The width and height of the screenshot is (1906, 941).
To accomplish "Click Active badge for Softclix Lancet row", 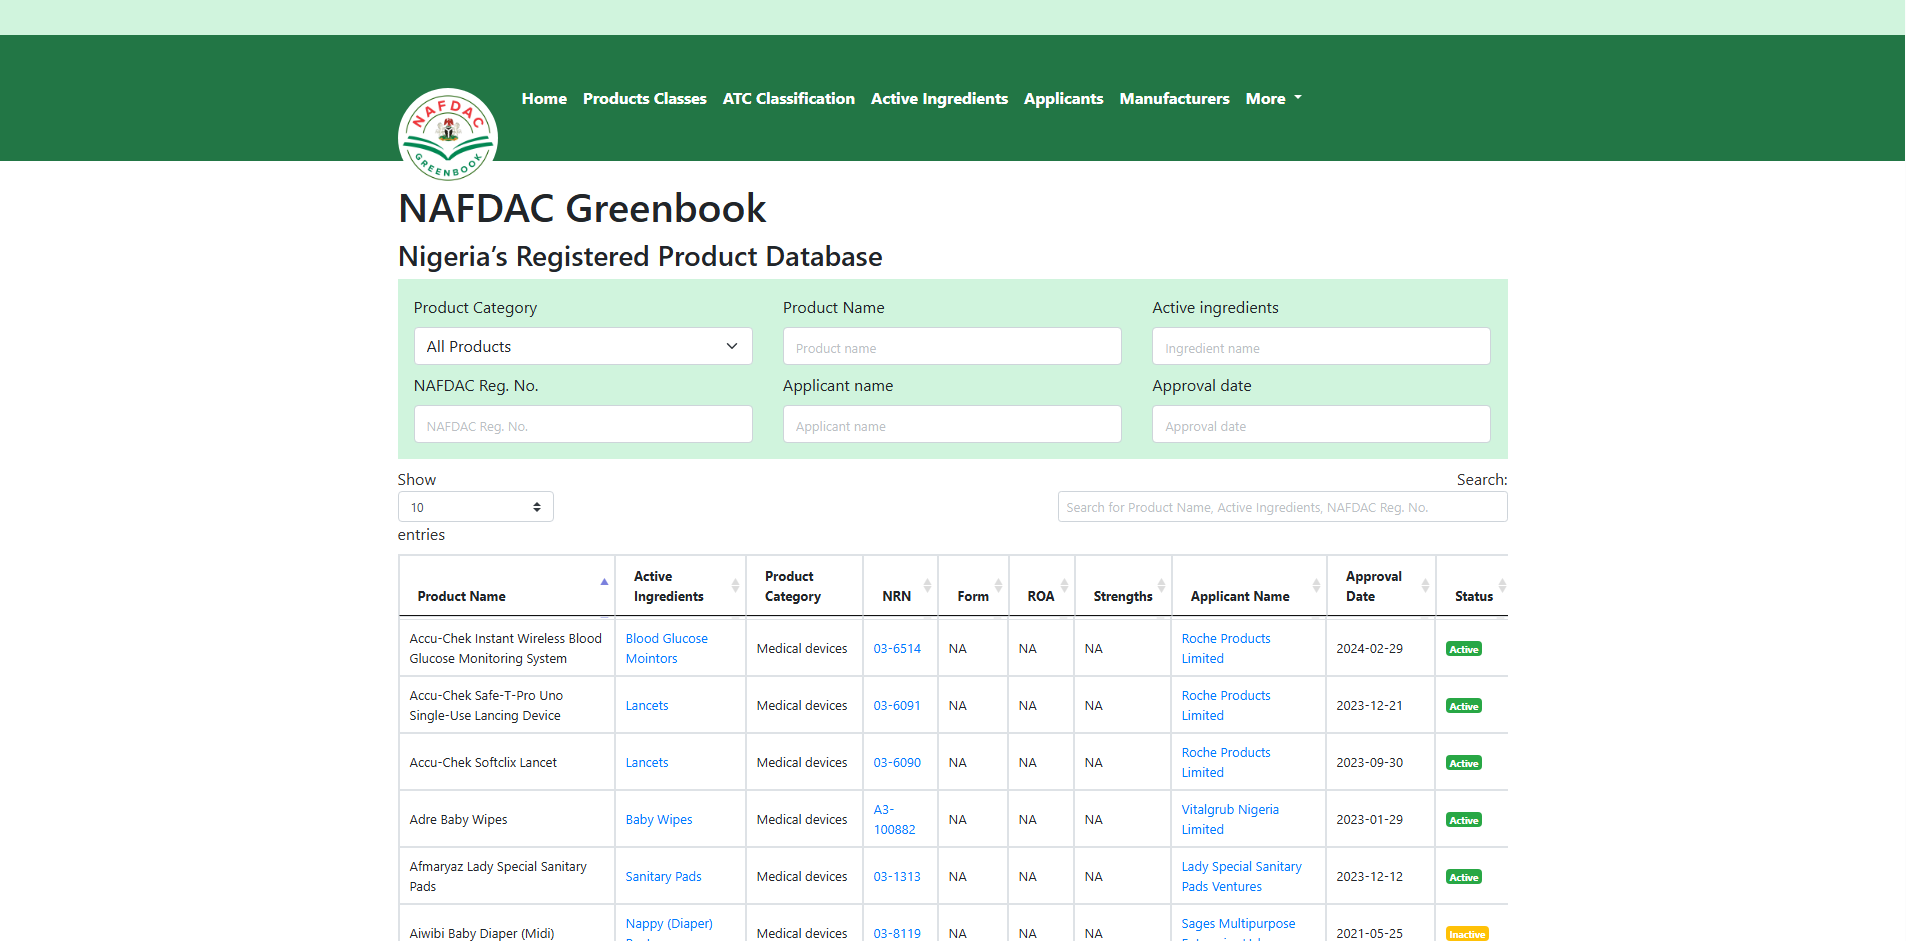I will pos(1464,763).
